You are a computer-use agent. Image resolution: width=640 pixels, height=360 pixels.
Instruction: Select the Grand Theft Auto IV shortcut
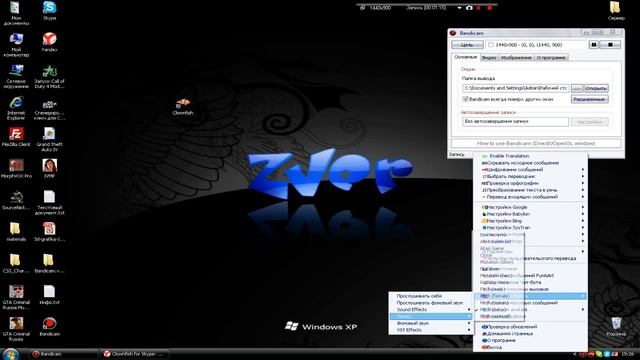point(49,134)
